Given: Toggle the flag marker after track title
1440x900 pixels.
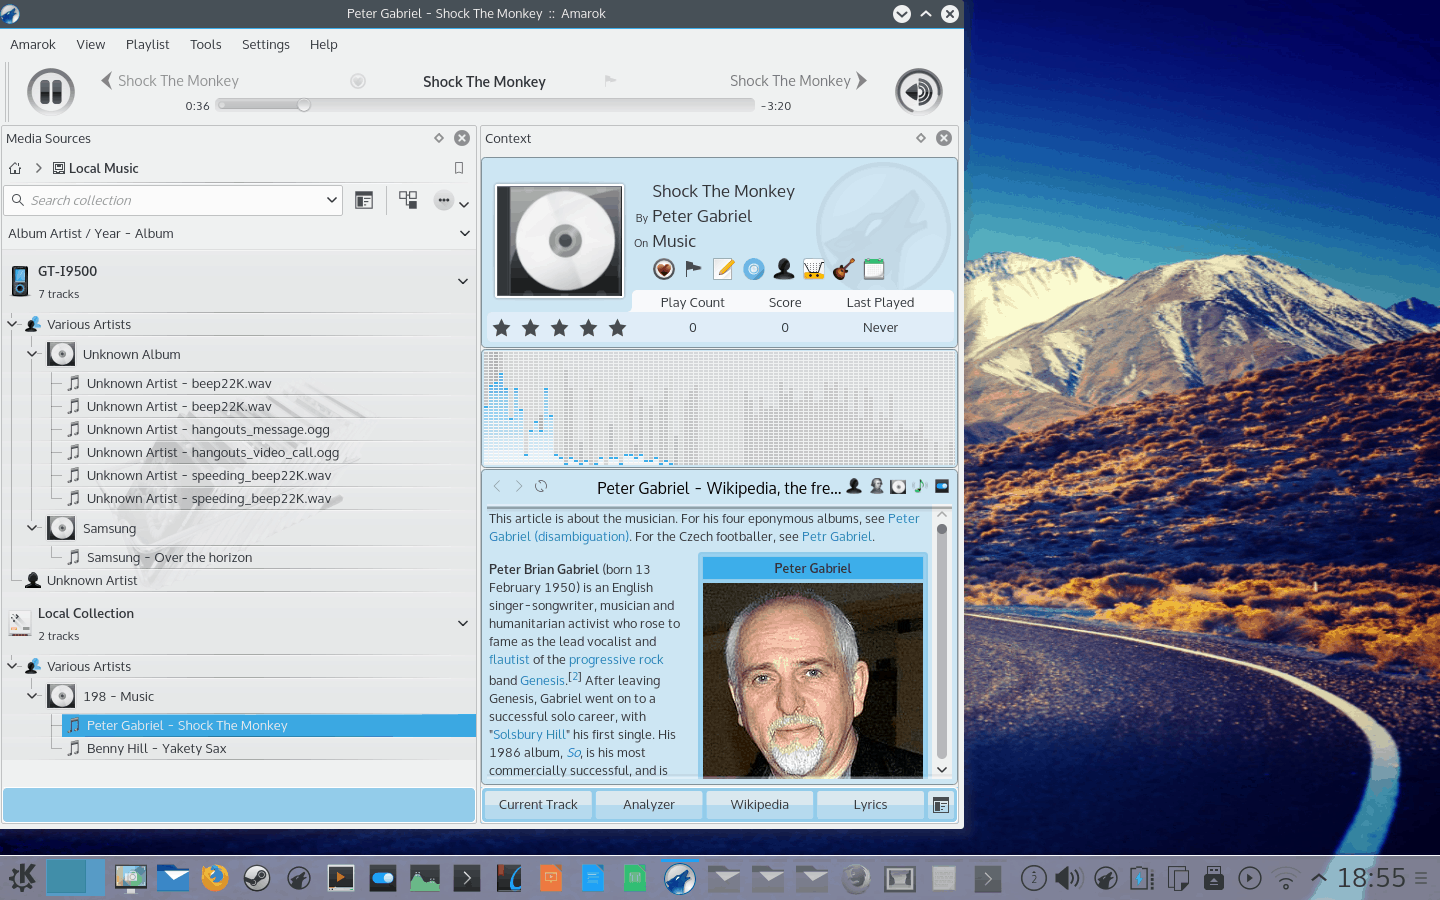Looking at the screenshot, I should [610, 80].
